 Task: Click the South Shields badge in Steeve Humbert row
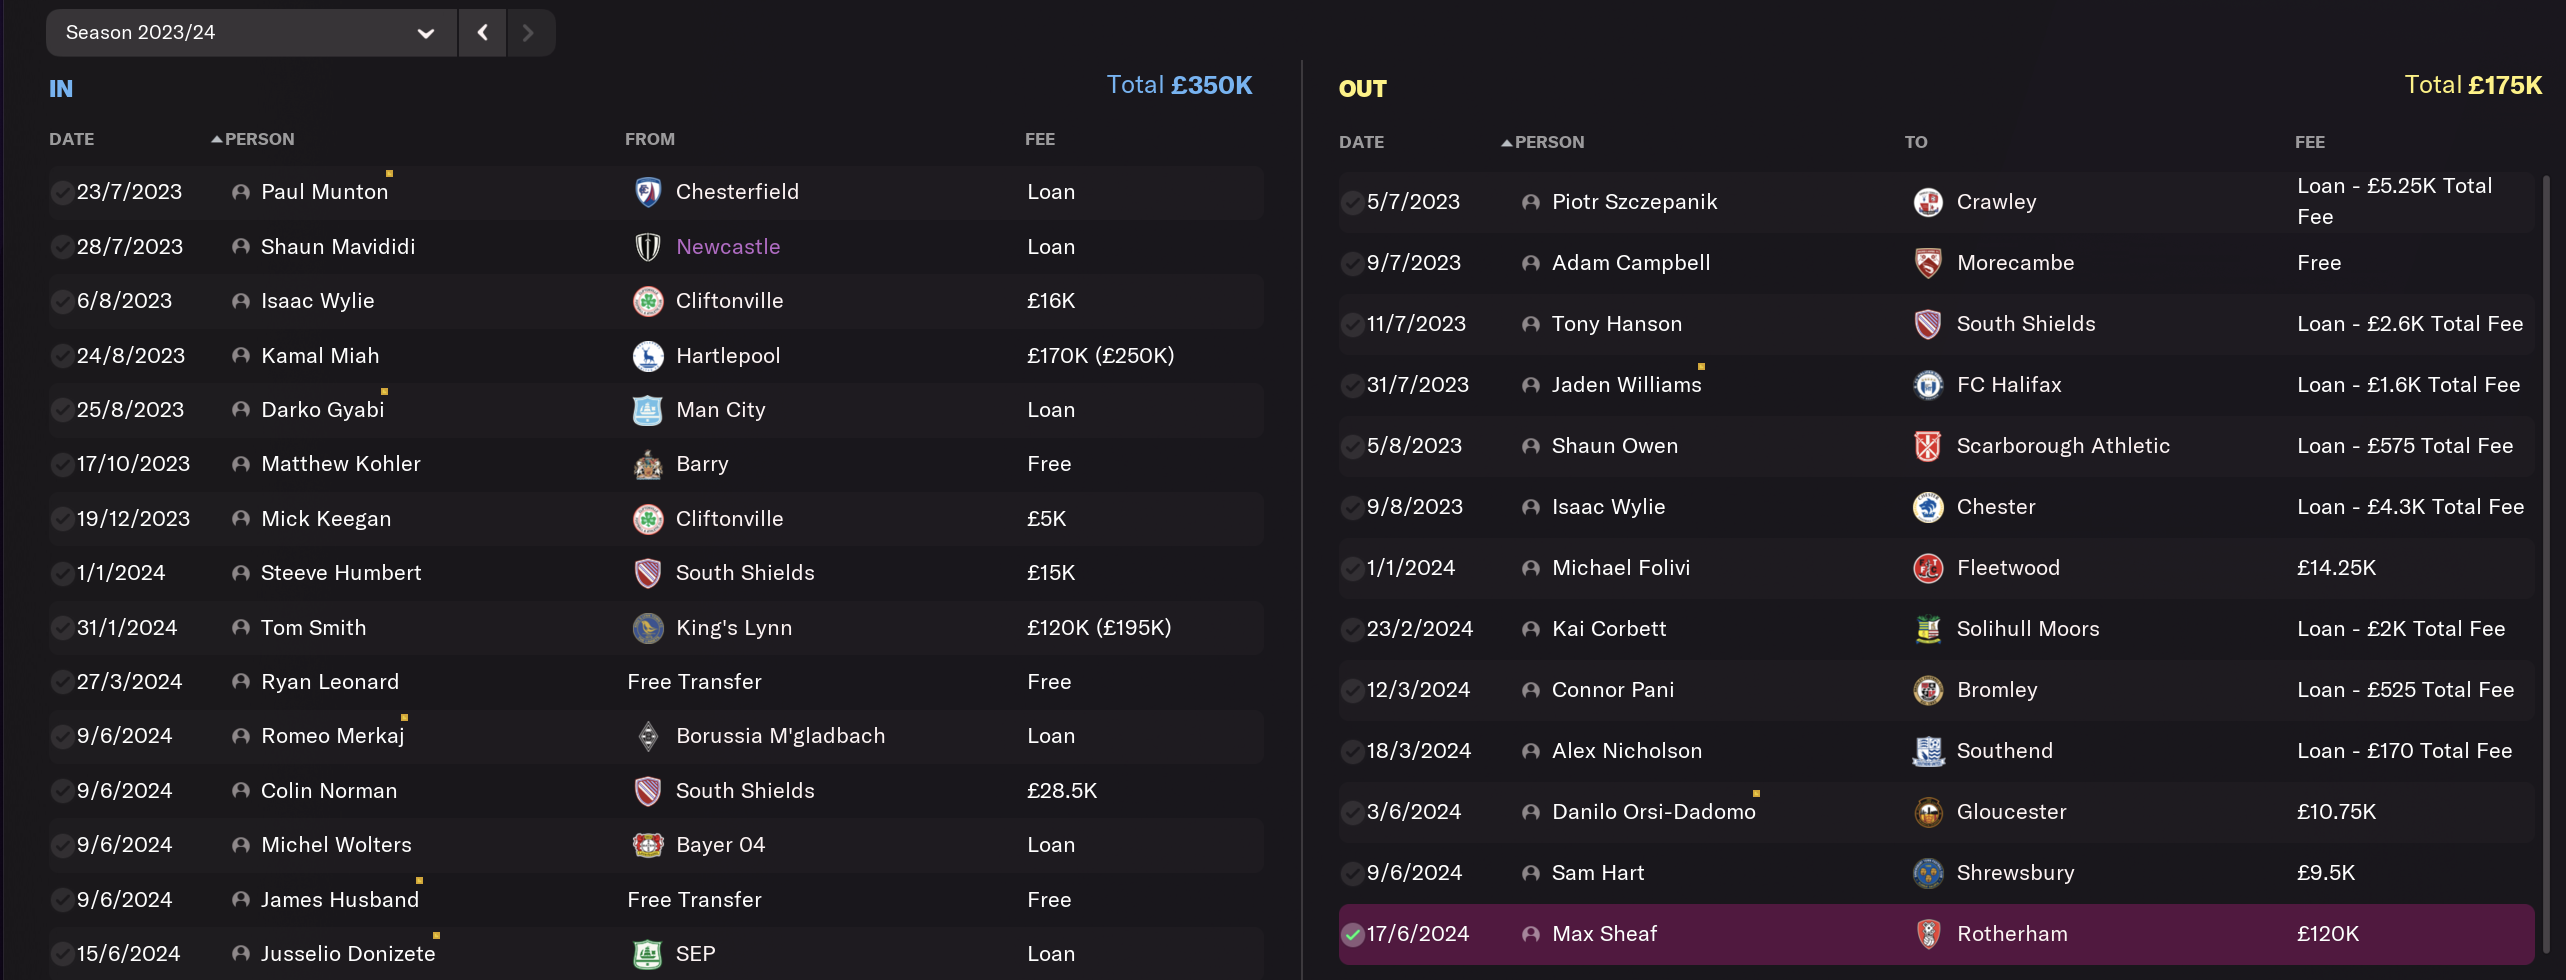click(x=648, y=573)
